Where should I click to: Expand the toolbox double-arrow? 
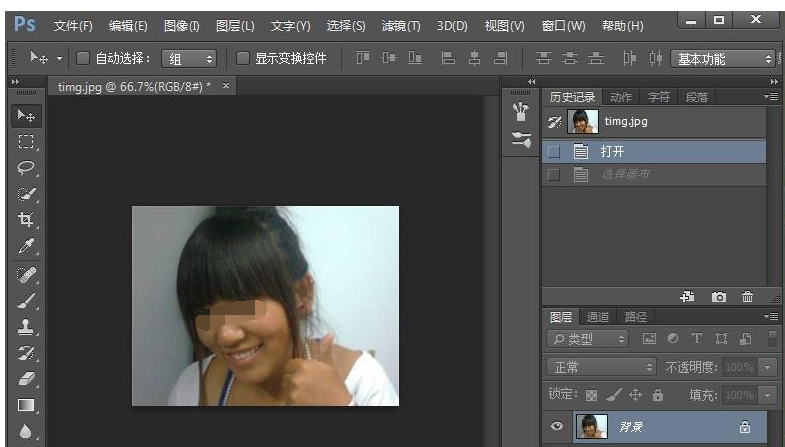(16, 82)
